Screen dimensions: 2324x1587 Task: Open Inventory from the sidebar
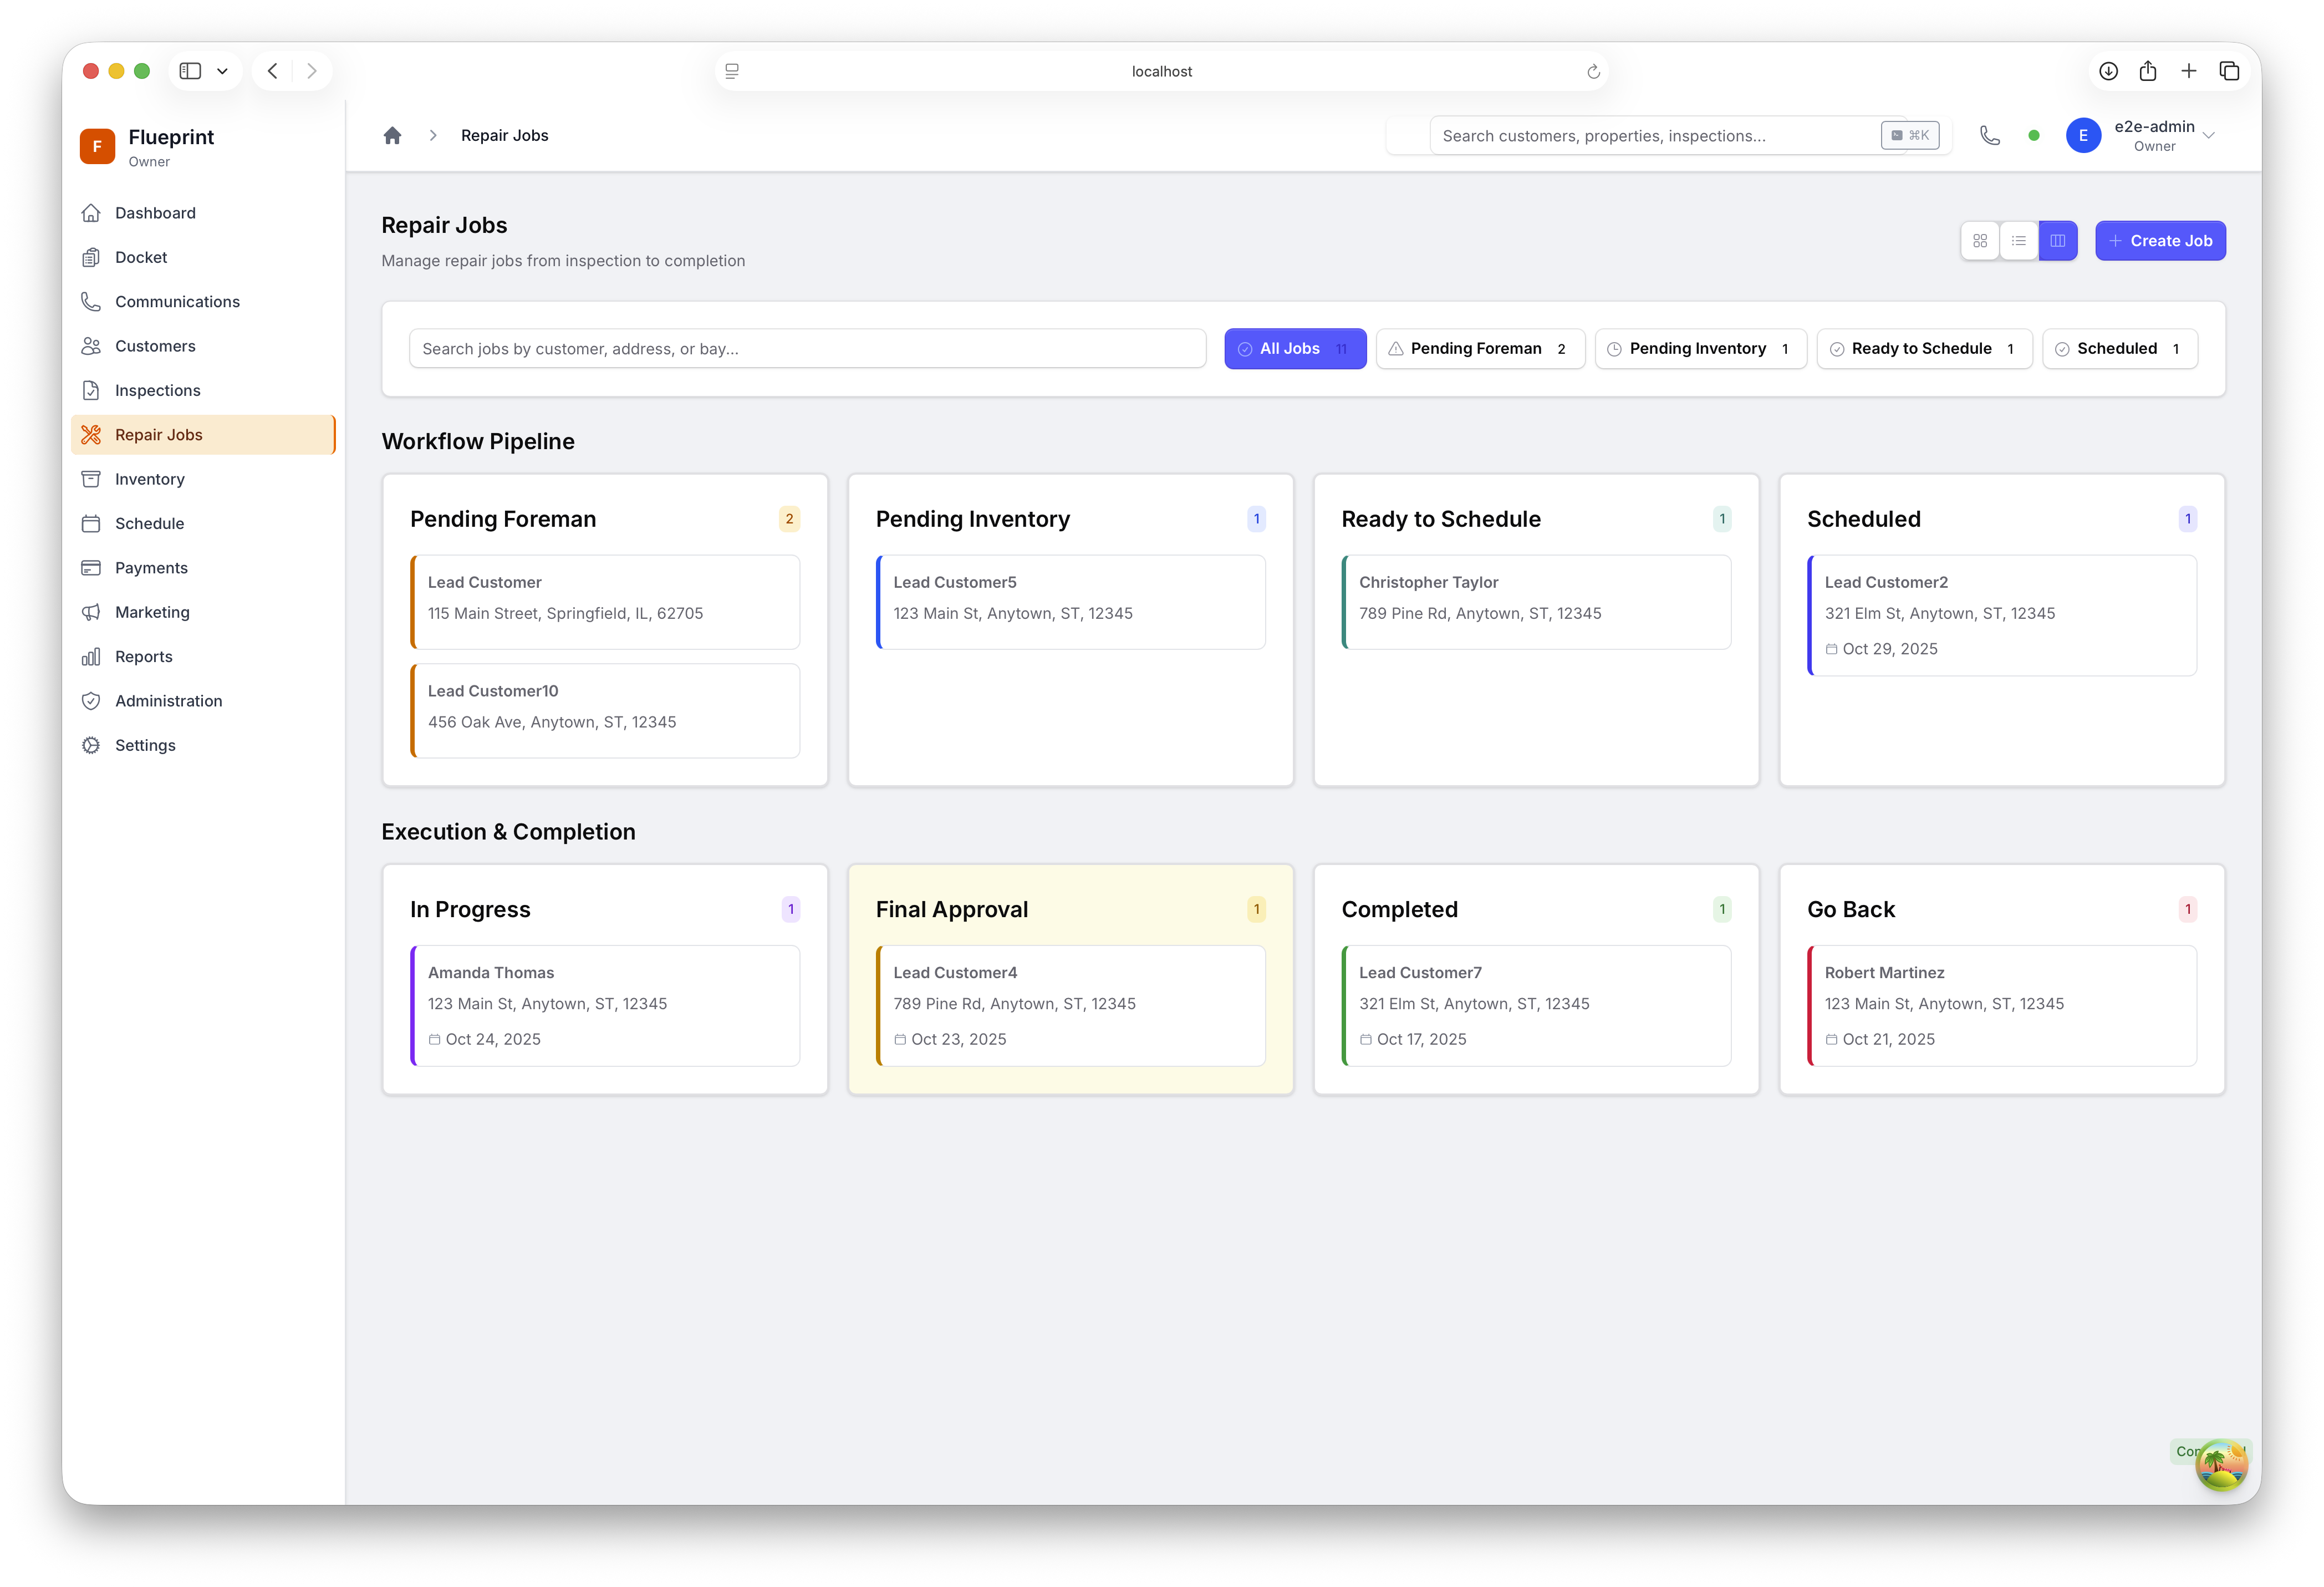click(149, 479)
